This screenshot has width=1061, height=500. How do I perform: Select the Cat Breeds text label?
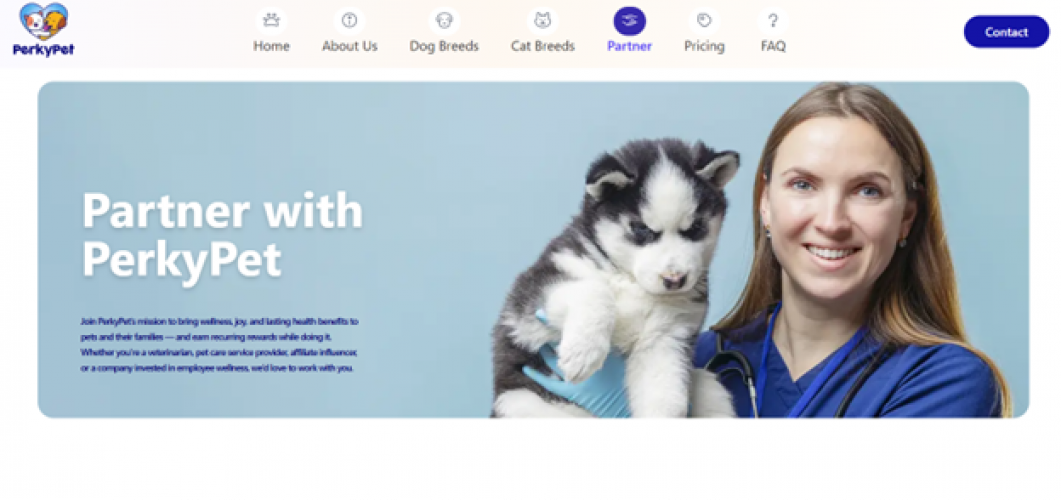[x=543, y=47]
